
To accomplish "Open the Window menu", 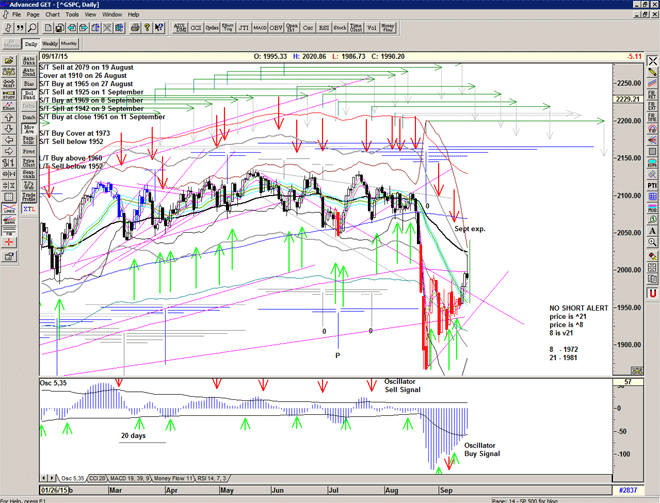I will pos(111,15).
